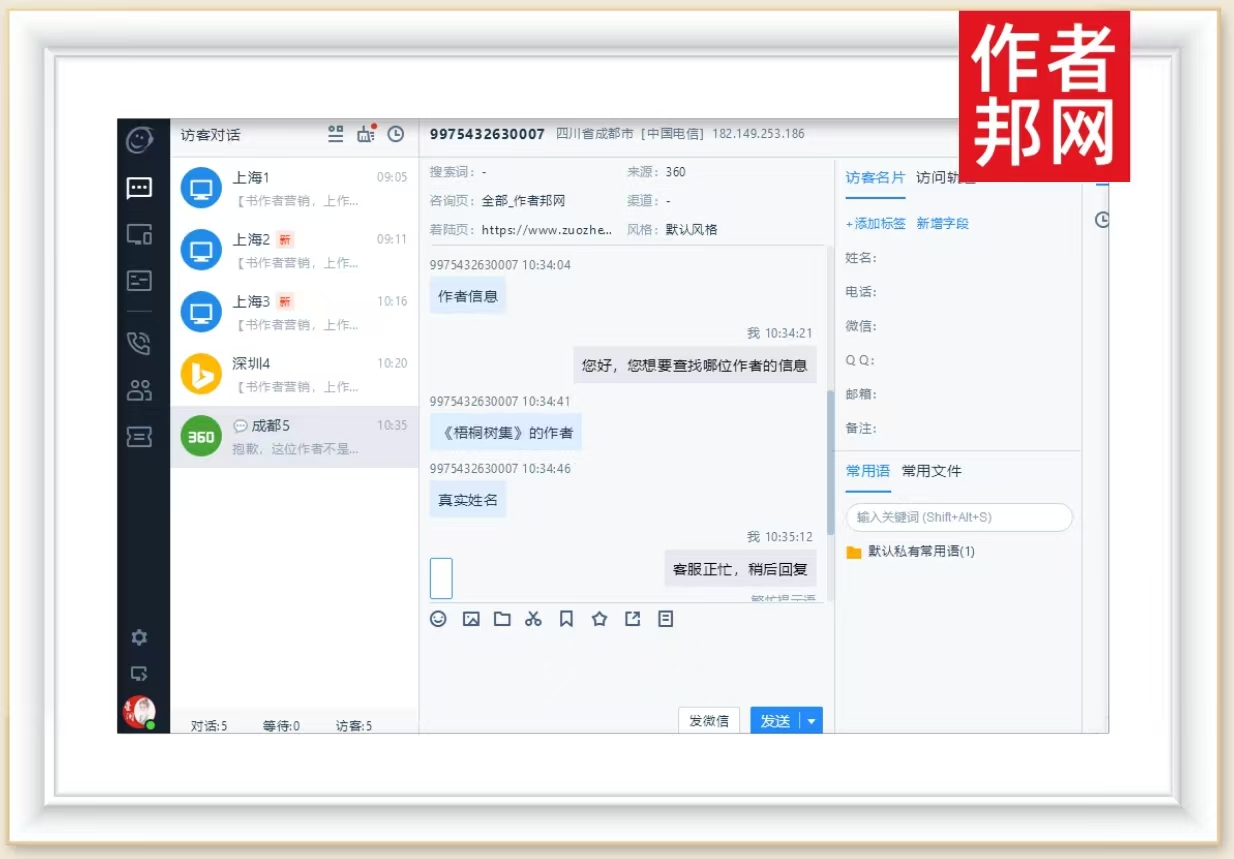Viewport: 1234px width, 859px height.
Task: Click the 新增字段 link
Action: (942, 224)
